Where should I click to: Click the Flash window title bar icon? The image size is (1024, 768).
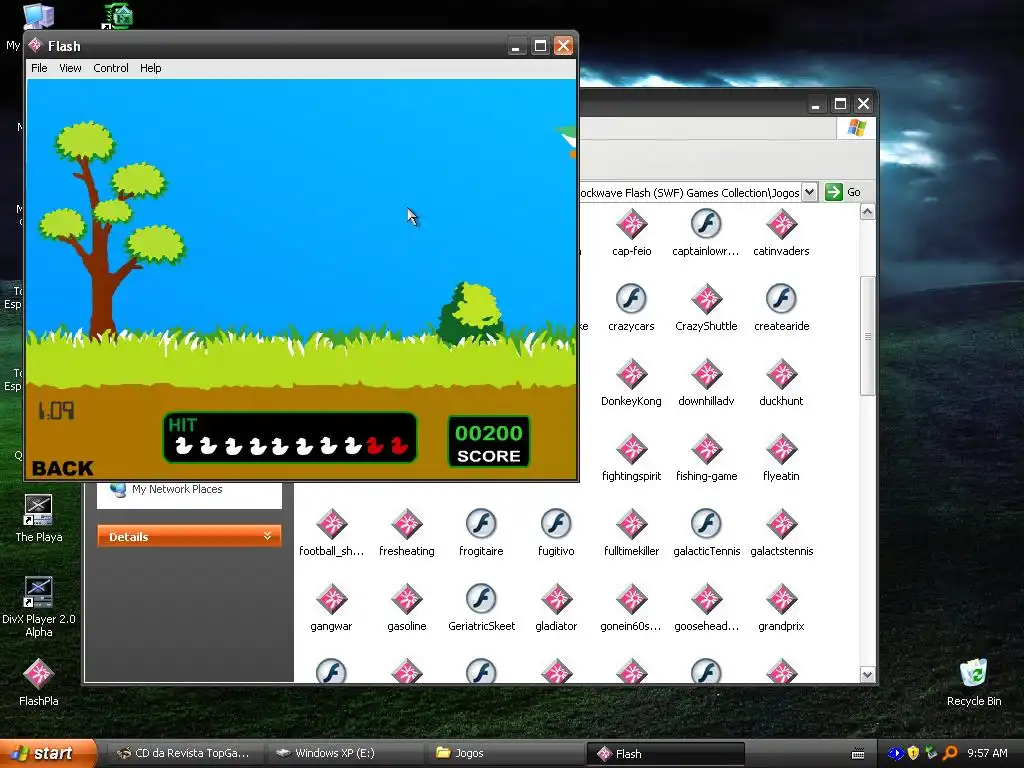click(35, 46)
